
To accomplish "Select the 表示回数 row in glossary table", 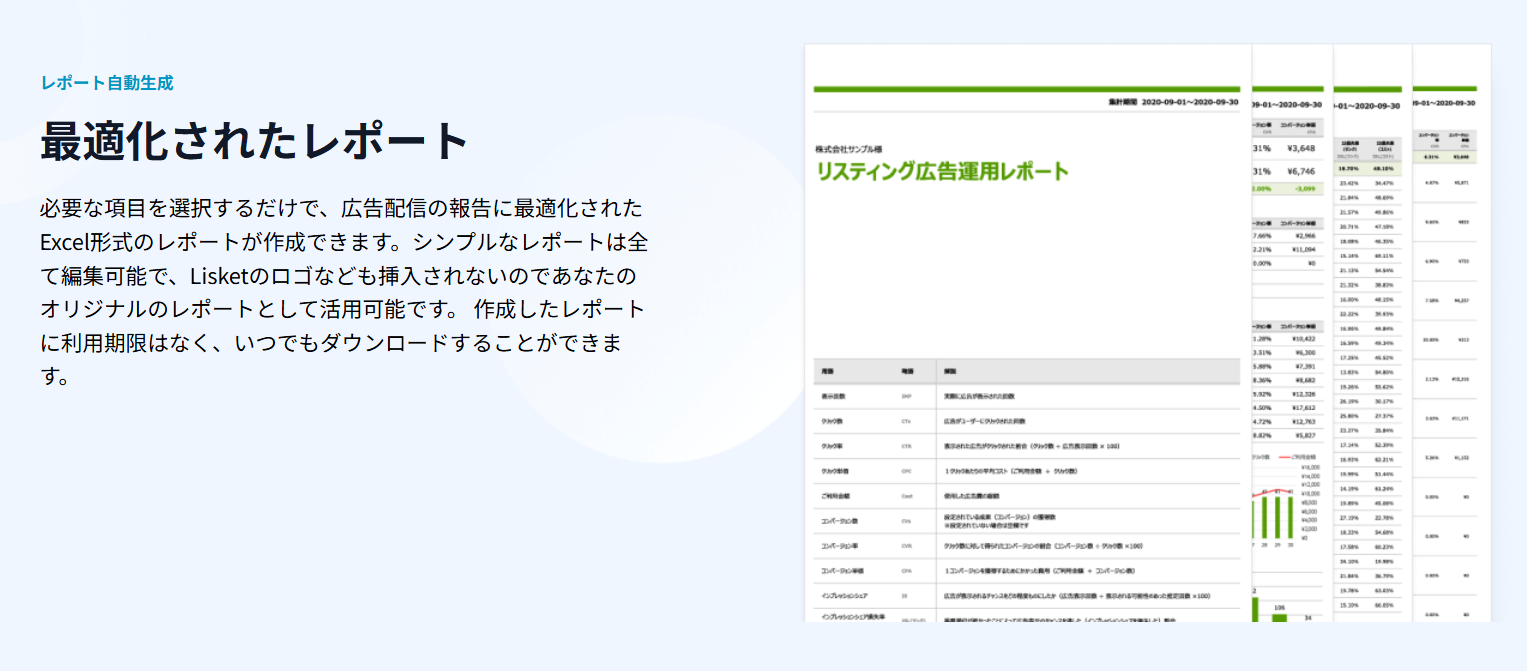I will point(1027,397).
